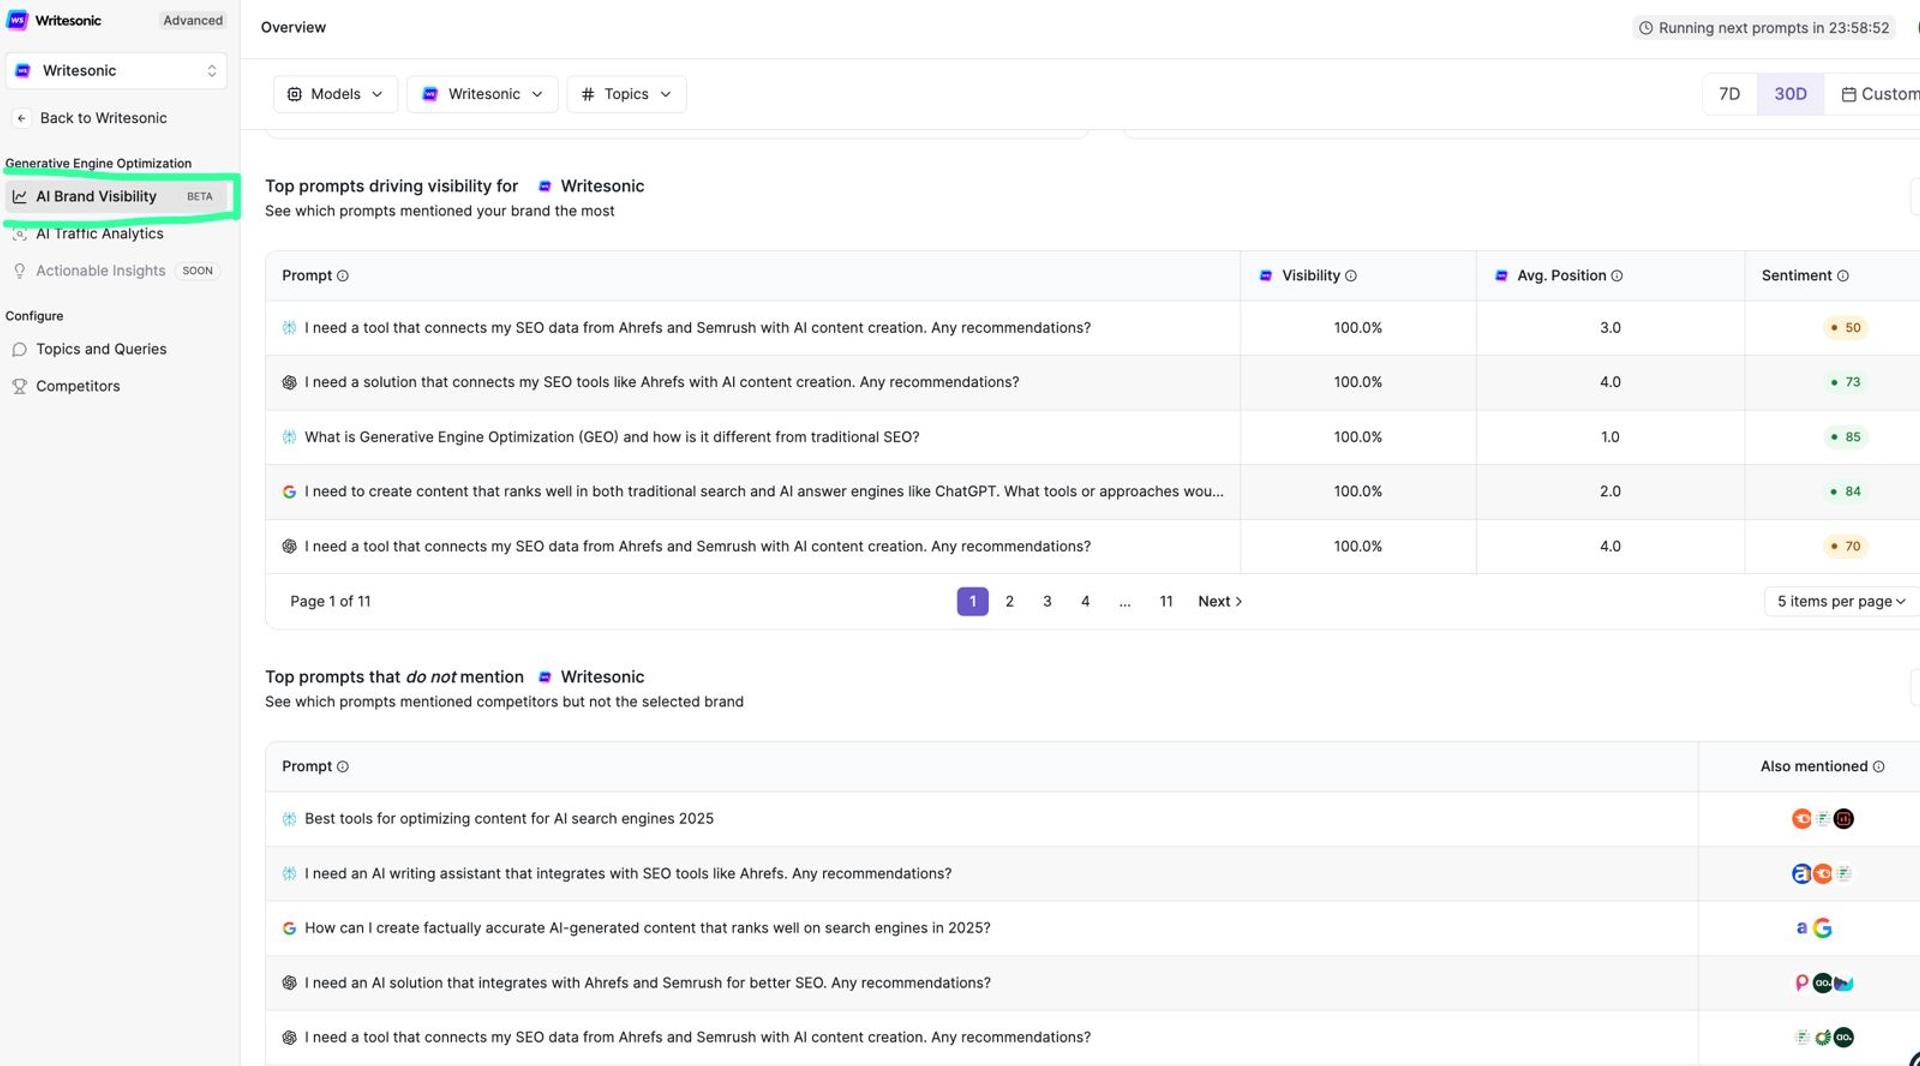Click sentiment score 70 badge
1920x1066 pixels.
click(1845, 546)
